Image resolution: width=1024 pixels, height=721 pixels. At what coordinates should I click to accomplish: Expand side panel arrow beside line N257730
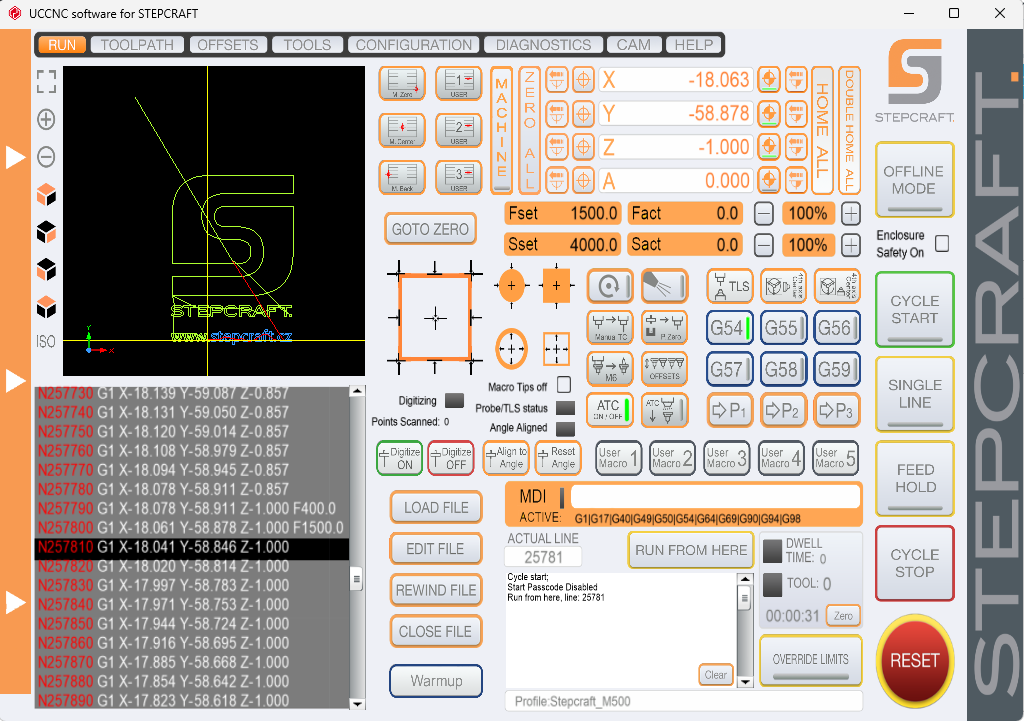(x=15, y=380)
